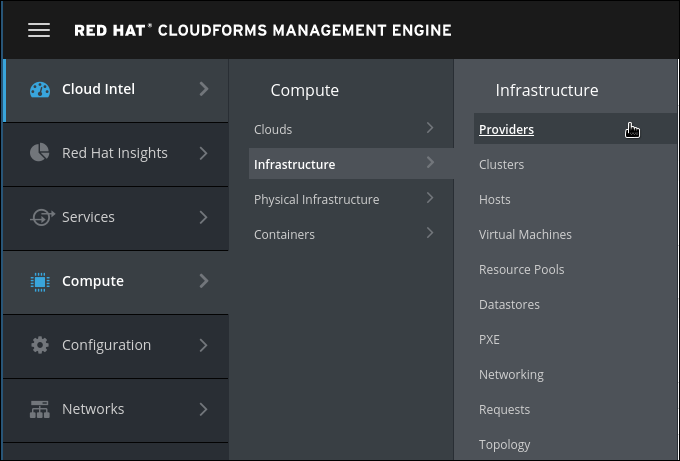Expand Configuration submenu chevron

204,345
